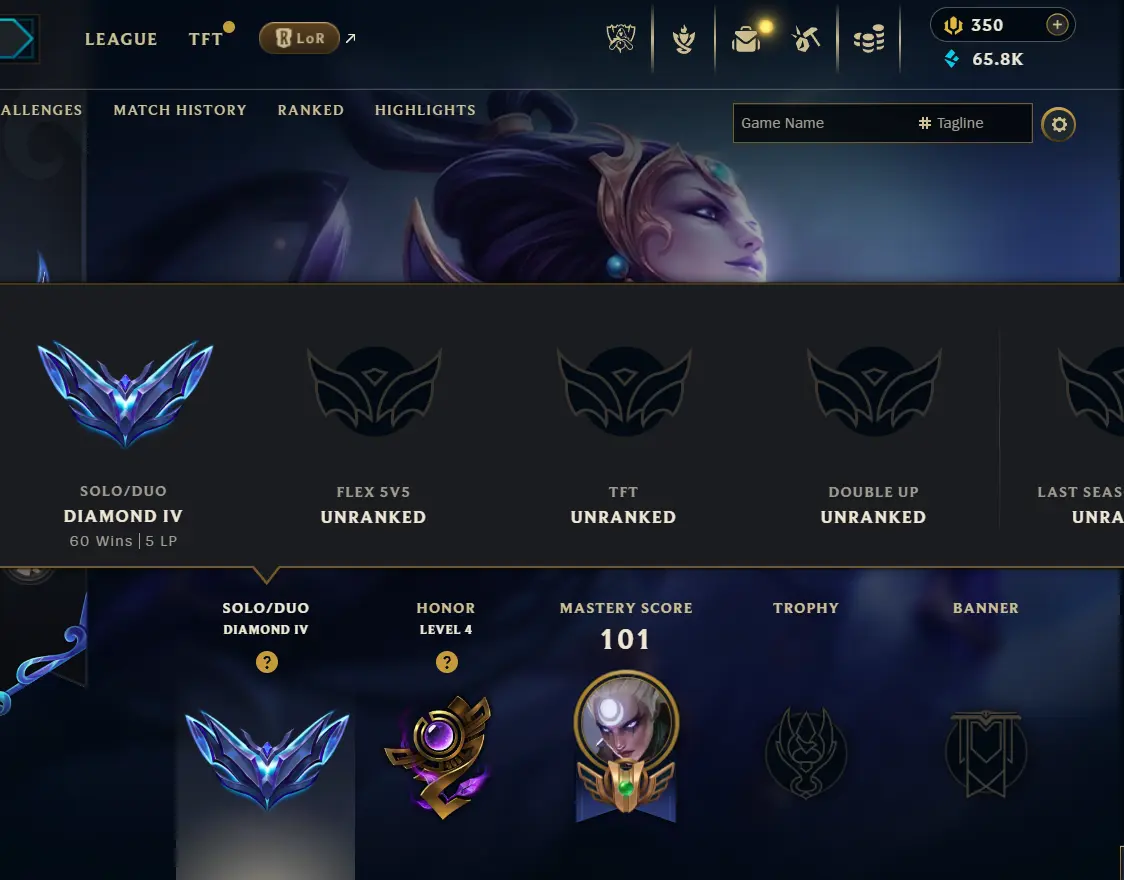
Task: Go to League in top navigation
Action: click(x=121, y=39)
